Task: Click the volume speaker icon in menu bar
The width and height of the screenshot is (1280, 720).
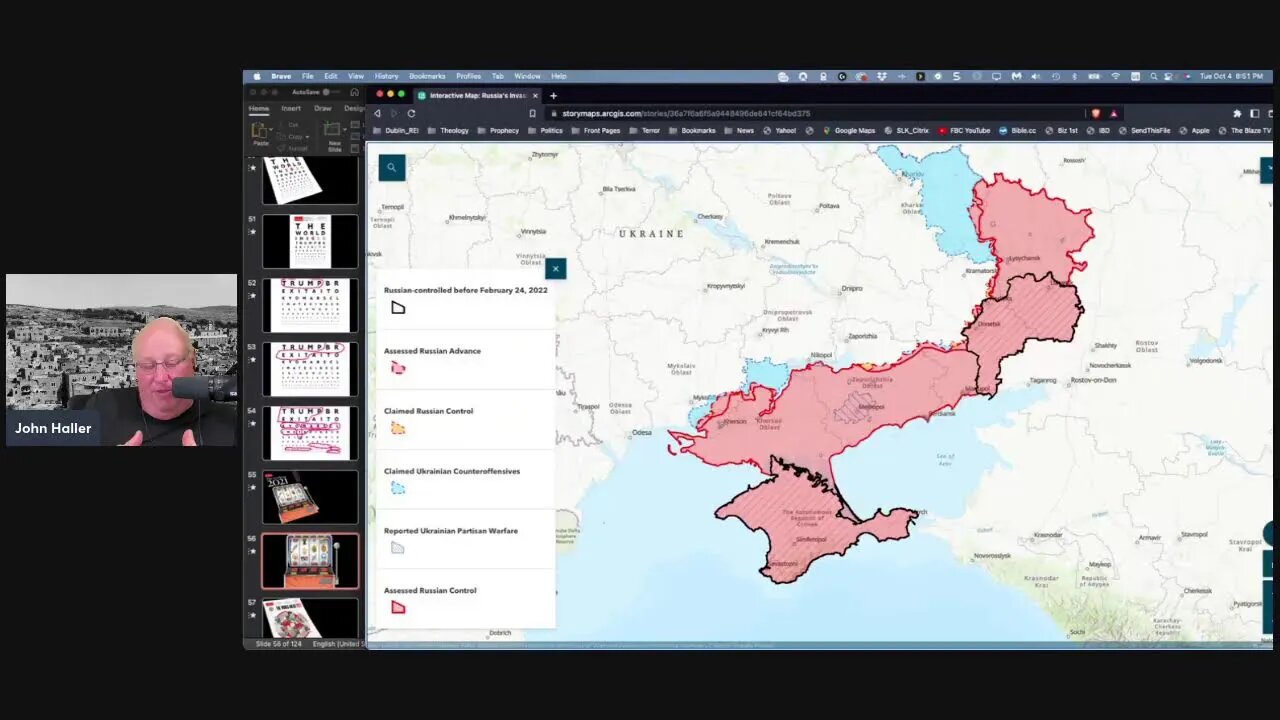Action: click(1035, 76)
